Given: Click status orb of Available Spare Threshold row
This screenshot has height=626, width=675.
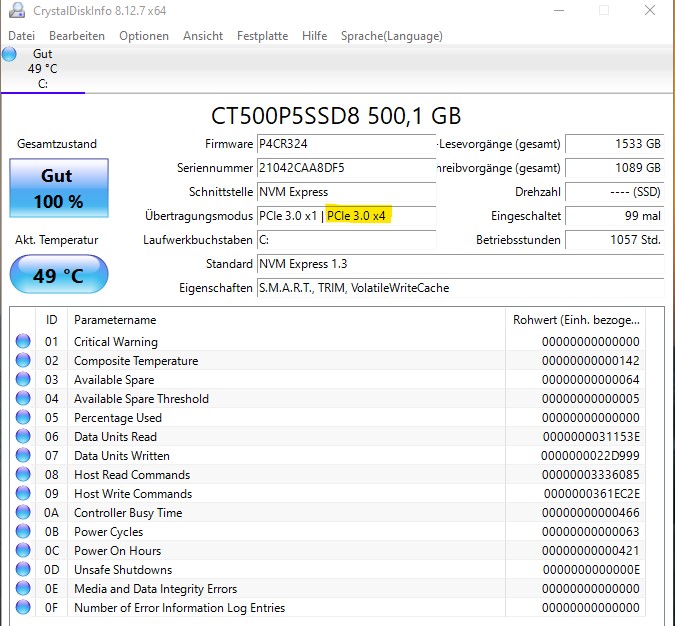Looking at the screenshot, I should [23, 398].
